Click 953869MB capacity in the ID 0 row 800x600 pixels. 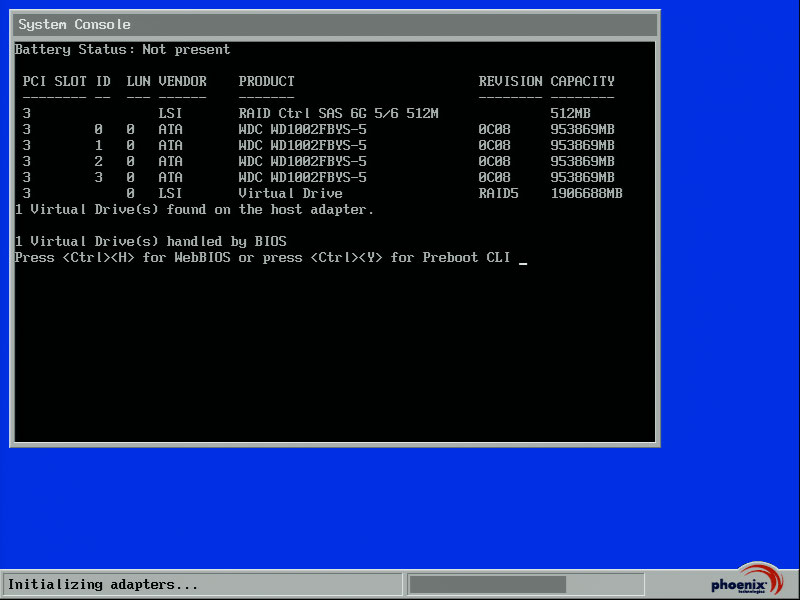tap(582, 129)
